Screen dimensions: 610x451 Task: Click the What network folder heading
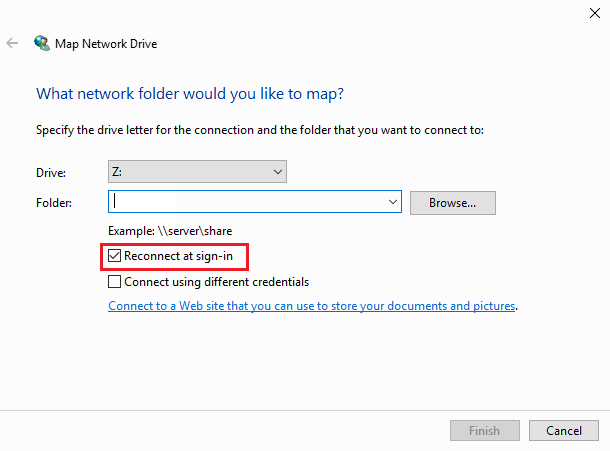[x=190, y=94]
